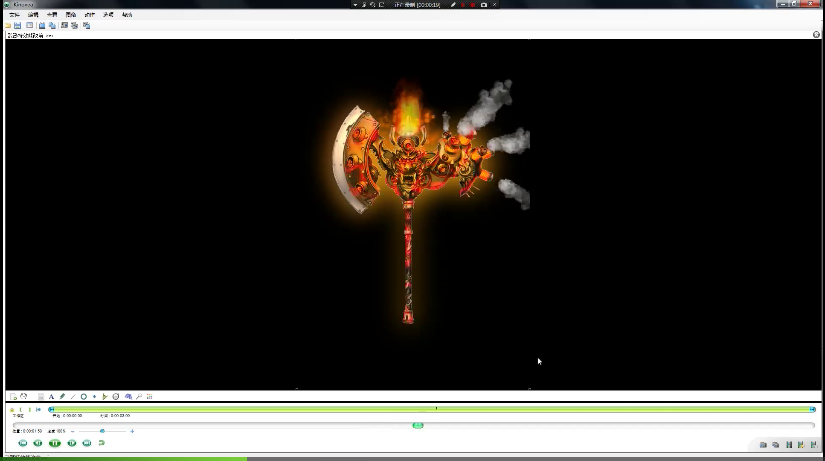Open the first menu in menu bar
The height and width of the screenshot is (461, 825).
14,15
